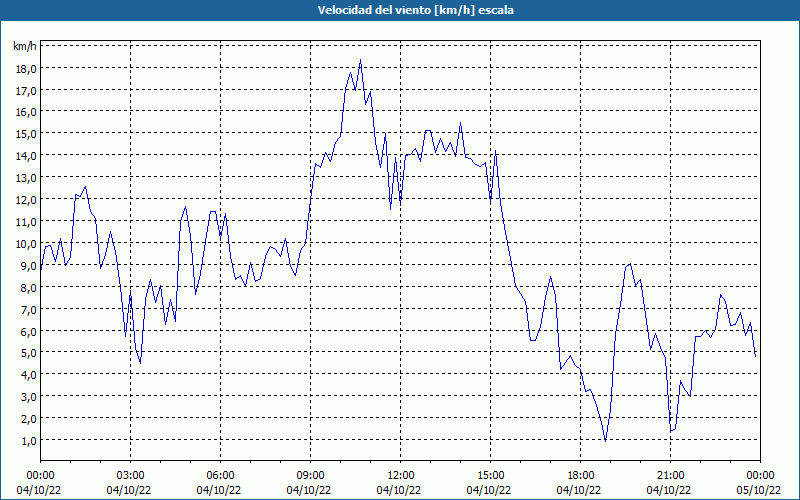The image size is (800, 500).
Task: Select the 8,0 y-axis value
Action: click(28, 288)
